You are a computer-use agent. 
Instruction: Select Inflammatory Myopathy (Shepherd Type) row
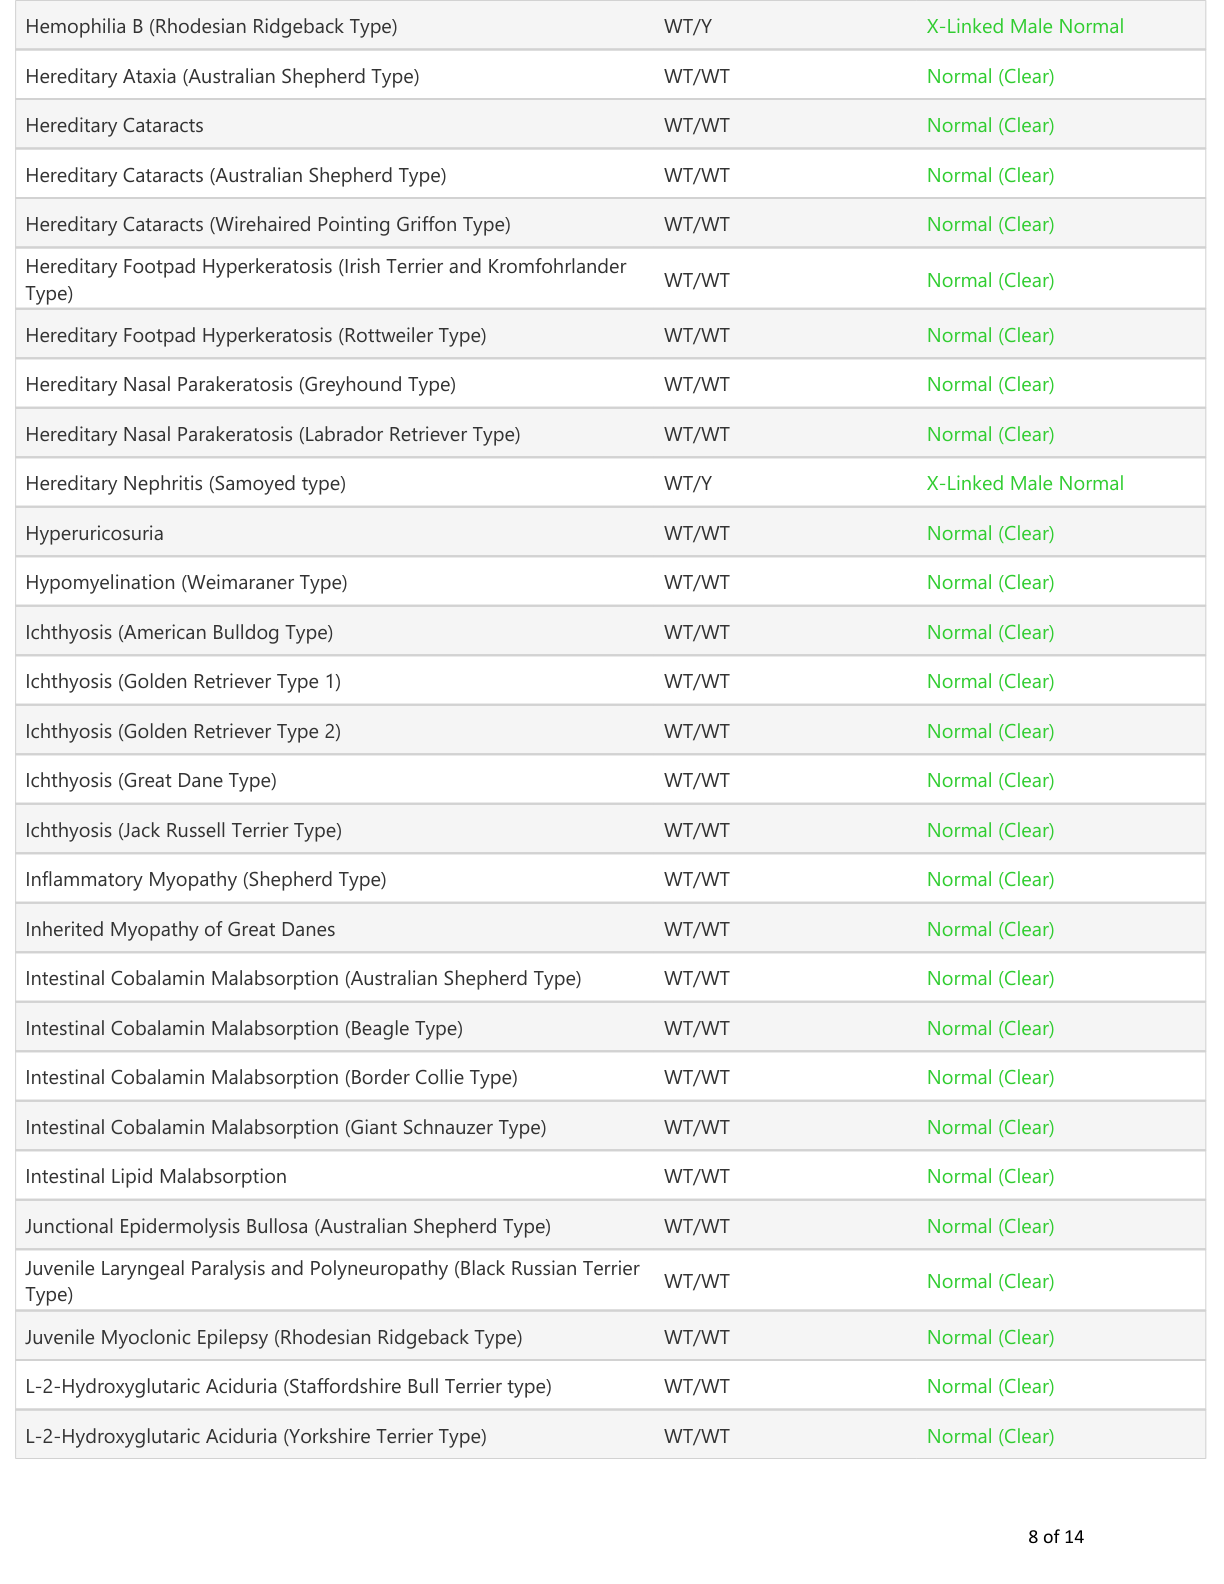coord(610,880)
